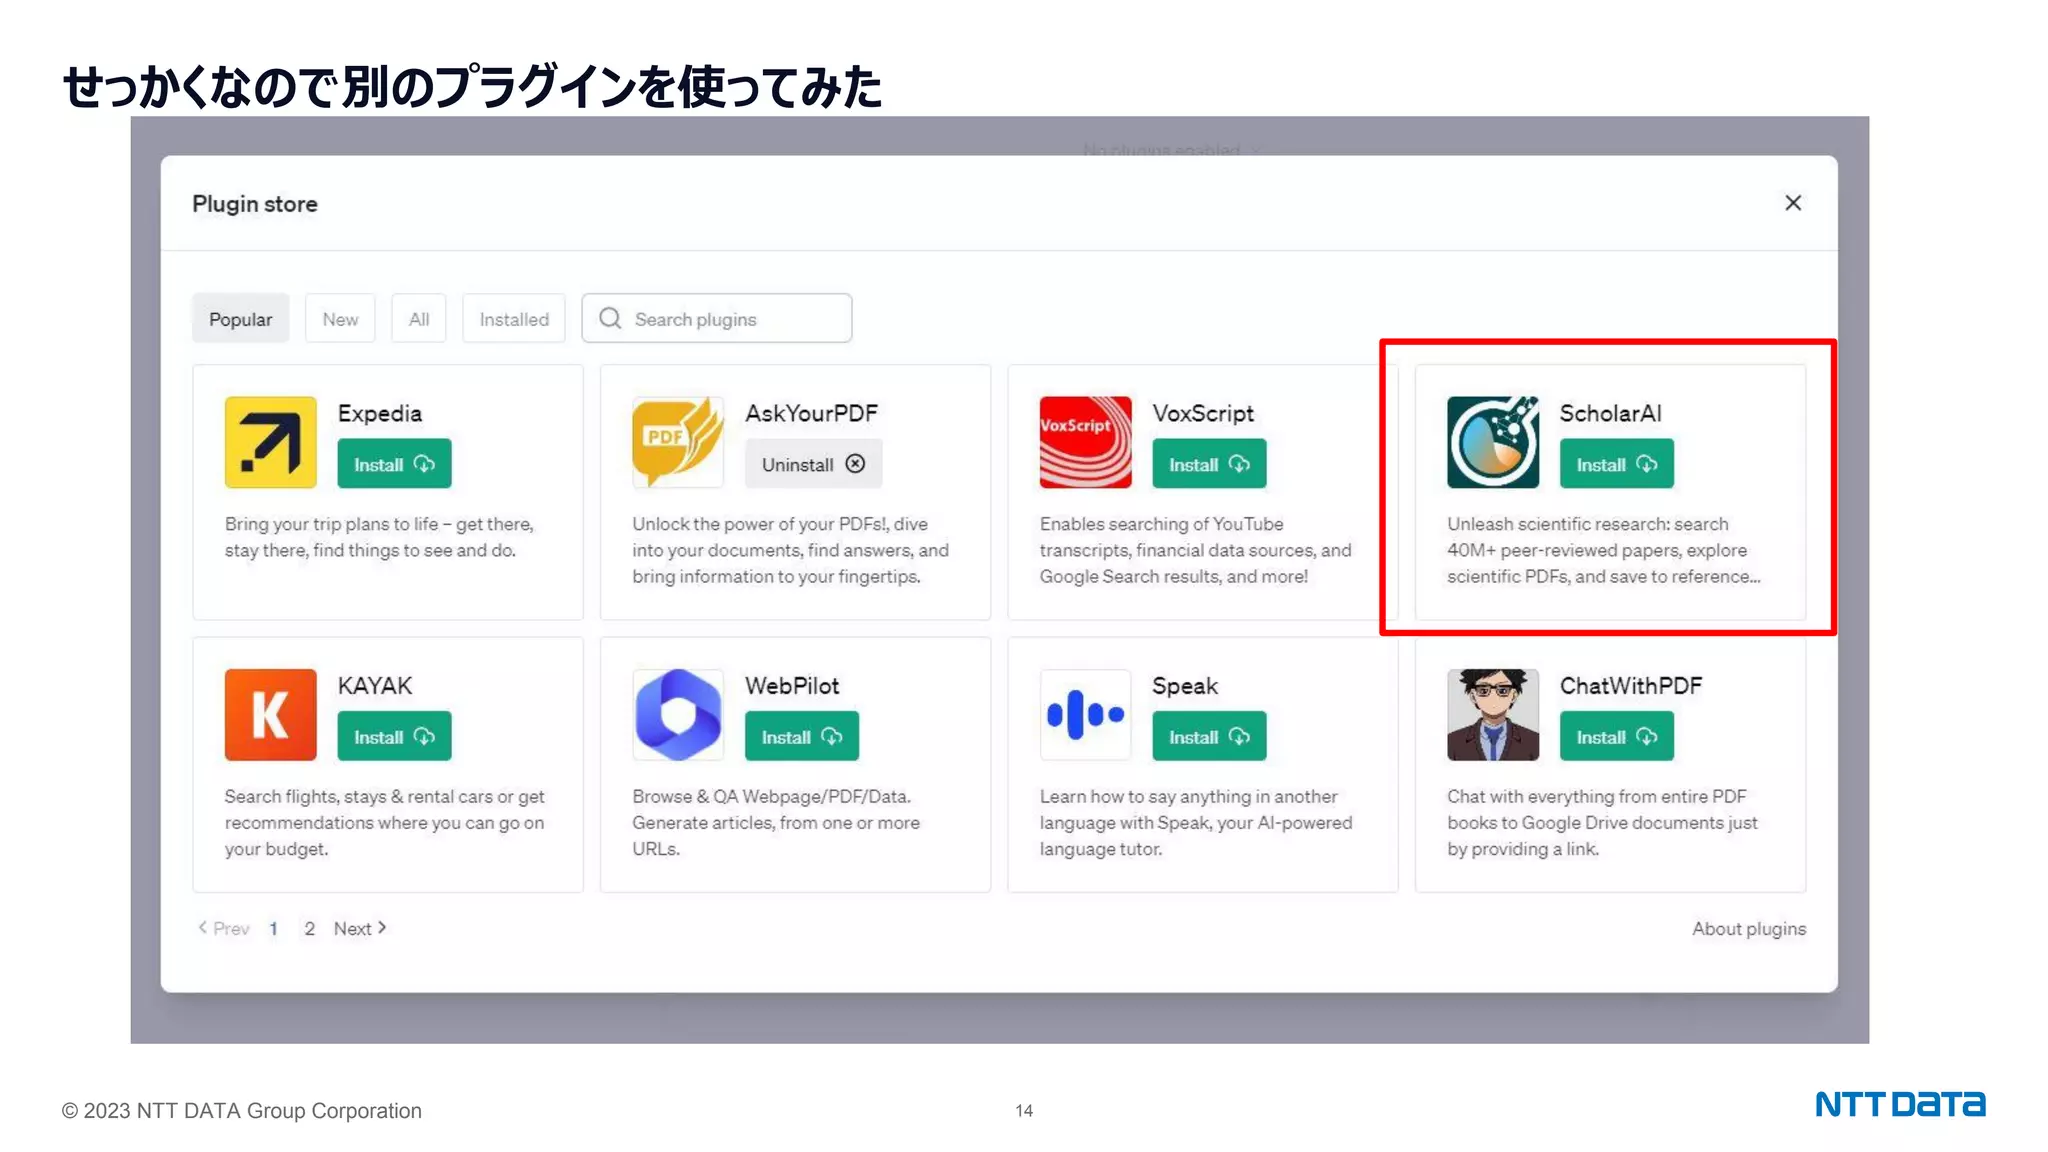Switch to the New tab

(340, 319)
